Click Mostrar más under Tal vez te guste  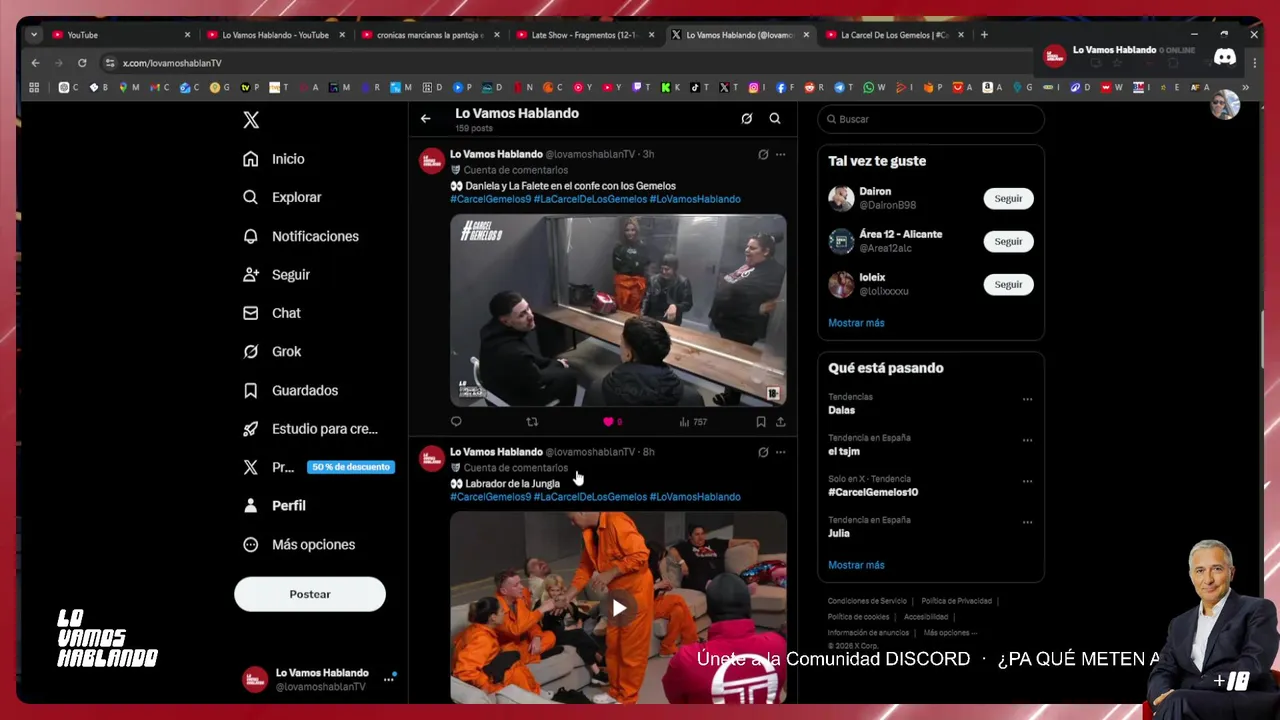click(856, 323)
